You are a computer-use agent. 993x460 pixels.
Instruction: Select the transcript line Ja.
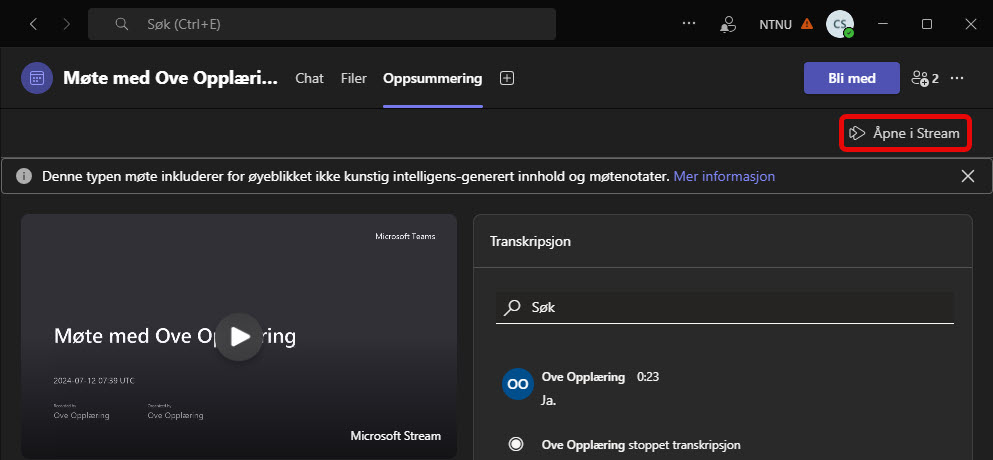point(549,401)
